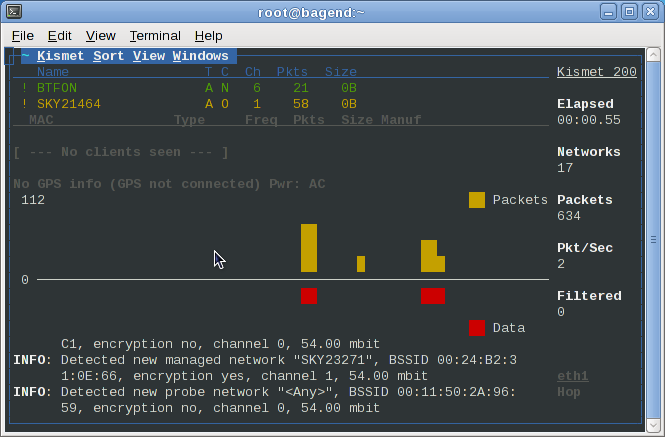Click the Filtered label
This screenshot has width=665, height=437.
(x=589, y=296)
